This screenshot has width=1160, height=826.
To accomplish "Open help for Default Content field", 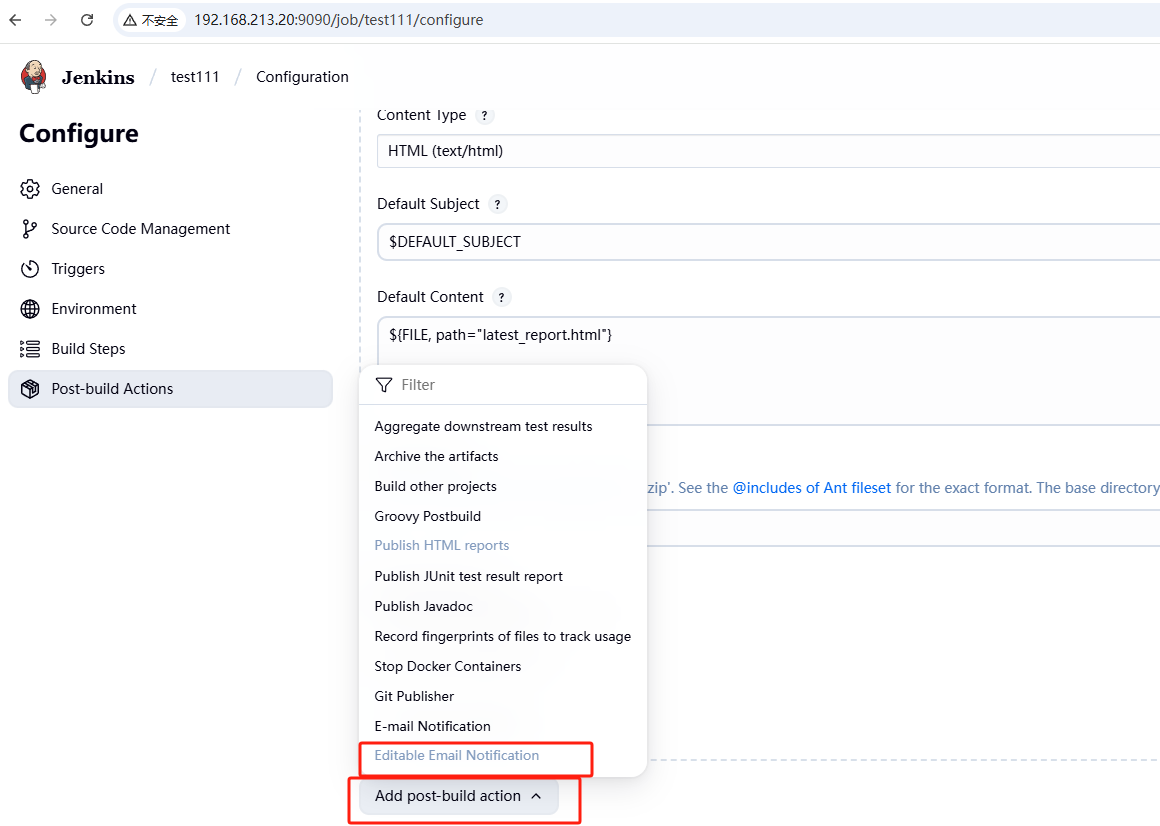I will 501,297.
